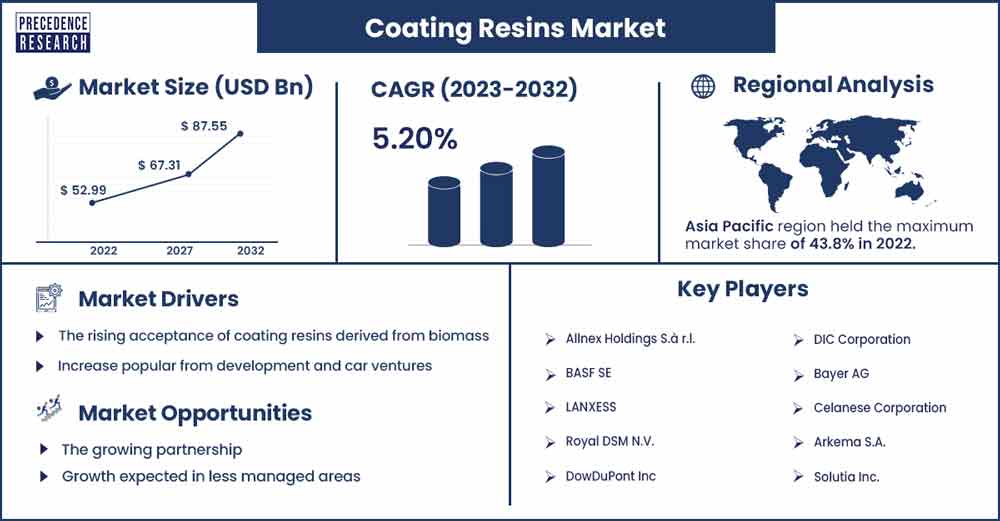Click the 2022 axis label

pyautogui.click(x=103, y=251)
